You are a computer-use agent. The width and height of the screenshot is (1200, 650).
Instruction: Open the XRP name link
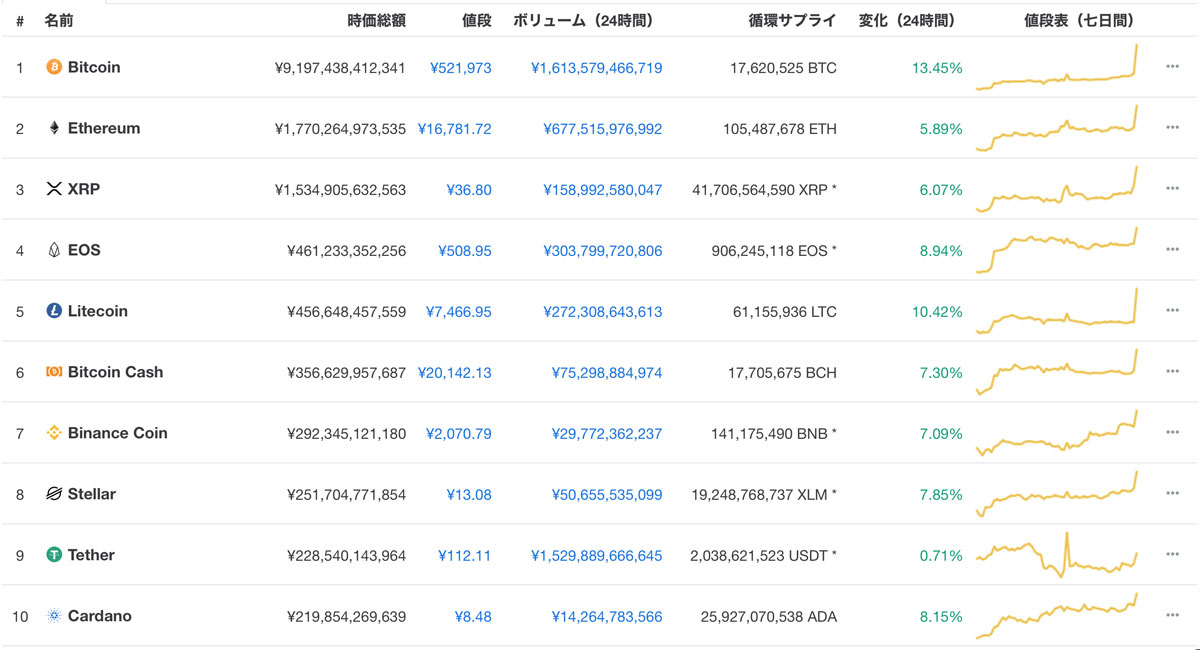pyautogui.click(x=84, y=189)
